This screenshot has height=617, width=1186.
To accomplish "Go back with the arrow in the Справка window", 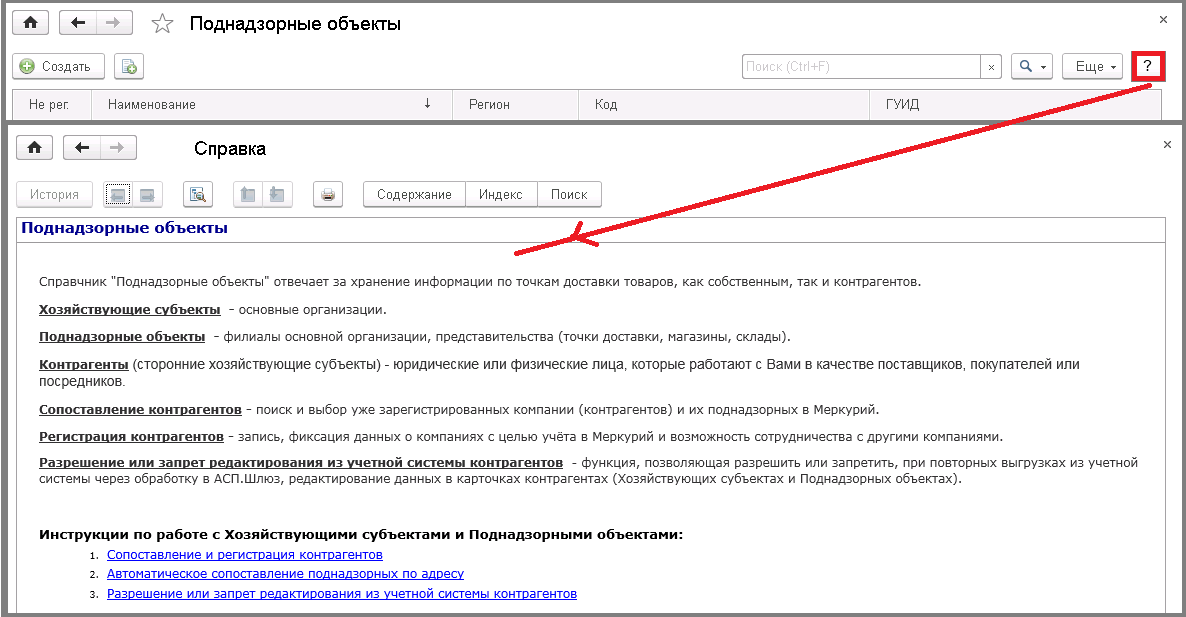I will point(82,147).
